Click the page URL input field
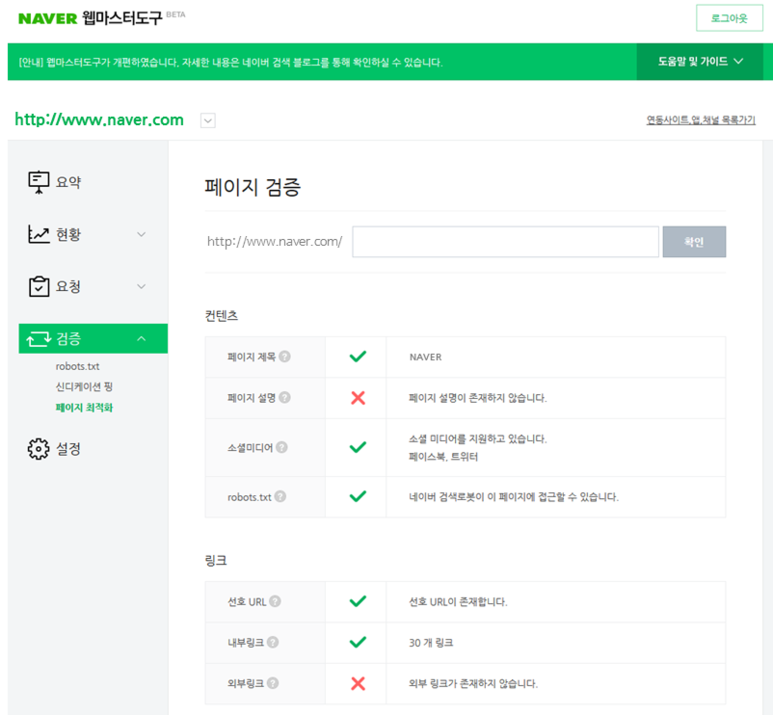Image resolution: width=773 pixels, height=715 pixels. [505, 242]
